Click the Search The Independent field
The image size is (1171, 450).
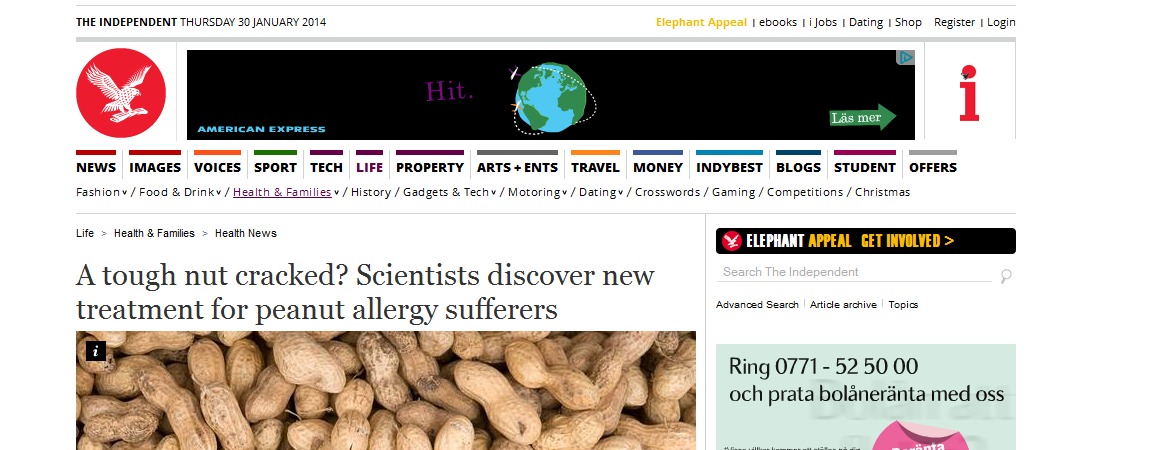point(854,272)
